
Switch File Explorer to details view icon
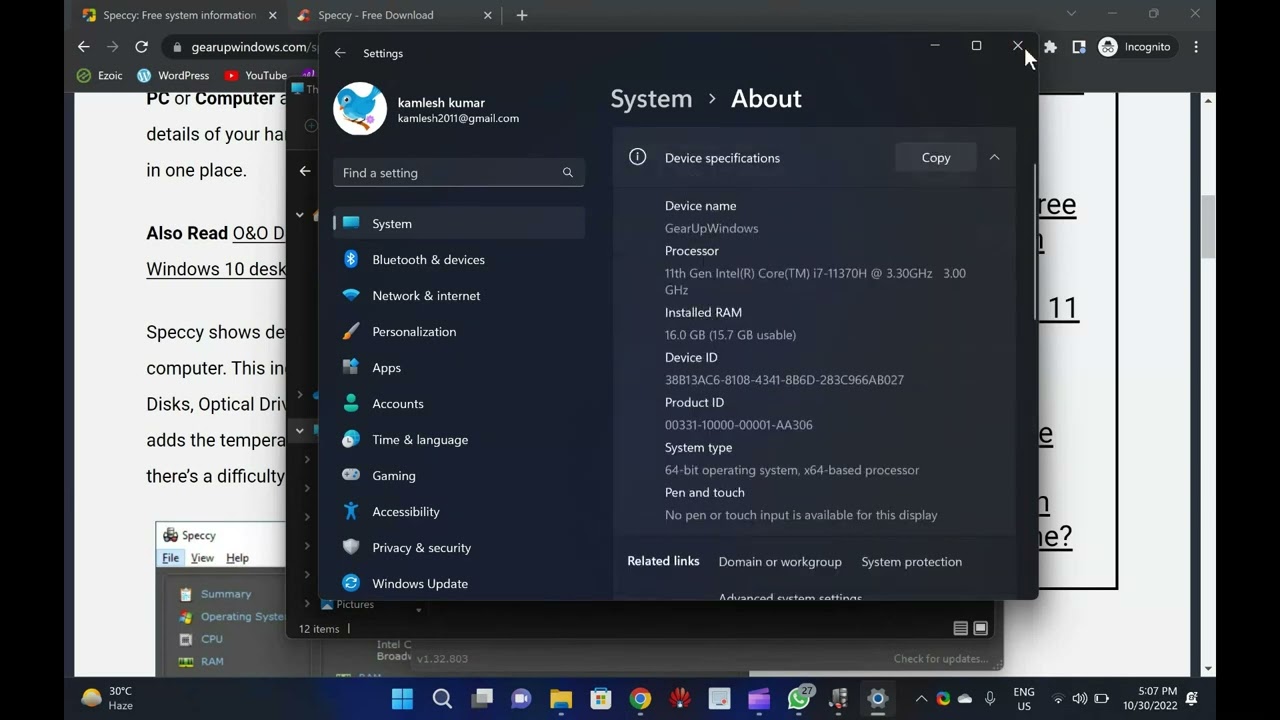click(960, 628)
